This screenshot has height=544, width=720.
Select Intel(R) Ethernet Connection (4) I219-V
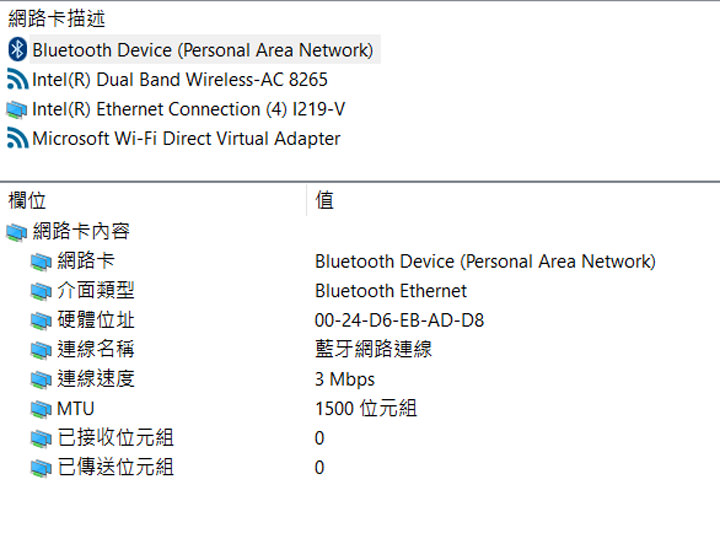(189, 110)
